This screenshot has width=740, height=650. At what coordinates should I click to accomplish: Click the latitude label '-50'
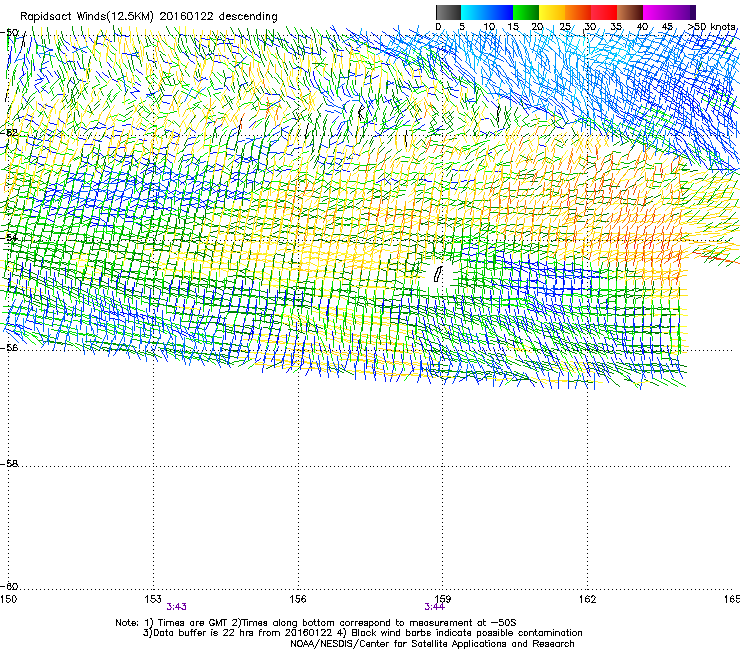click(x=9, y=32)
